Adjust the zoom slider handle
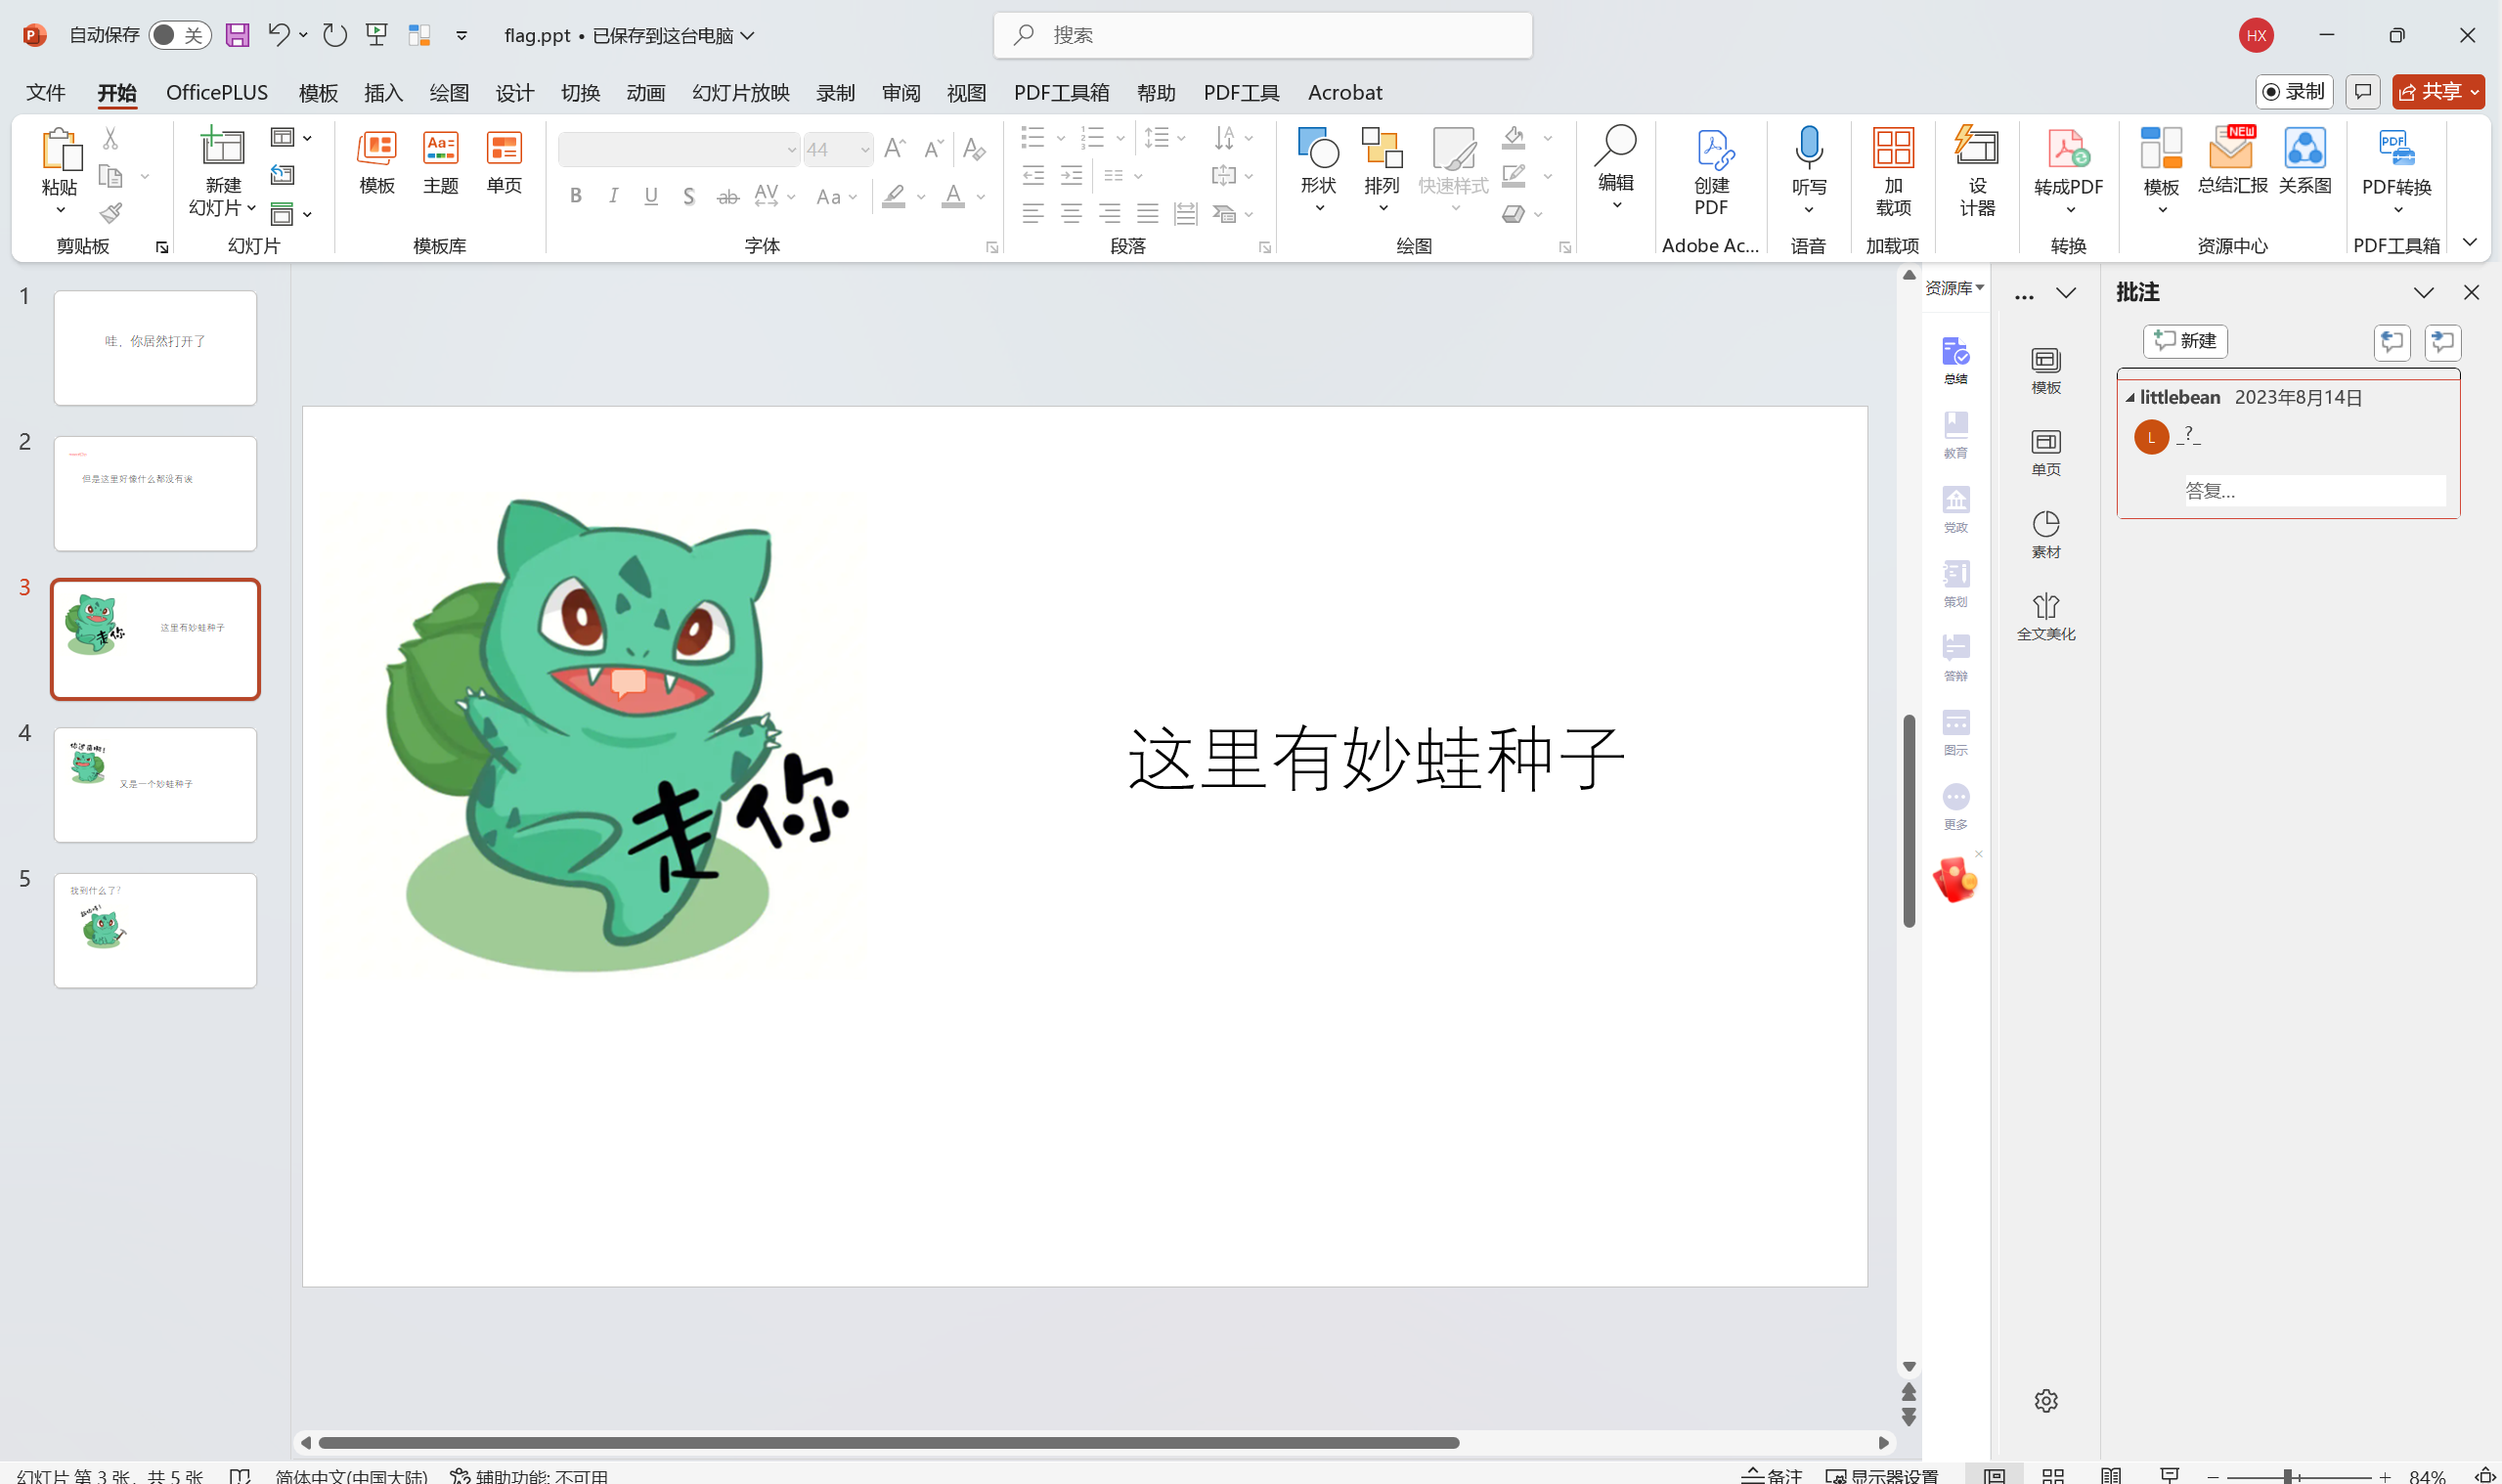This screenshot has width=2502, height=1484. [x=2288, y=1477]
